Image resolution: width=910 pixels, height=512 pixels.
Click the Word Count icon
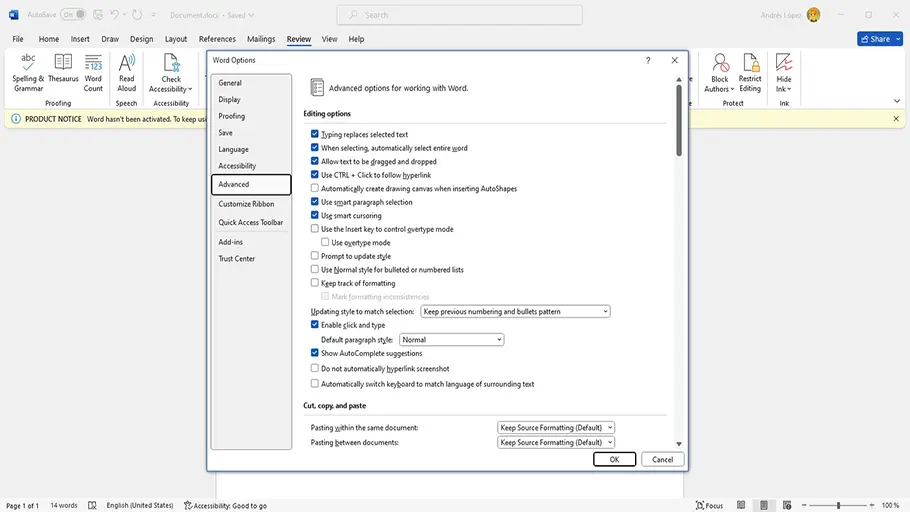pos(93,72)
